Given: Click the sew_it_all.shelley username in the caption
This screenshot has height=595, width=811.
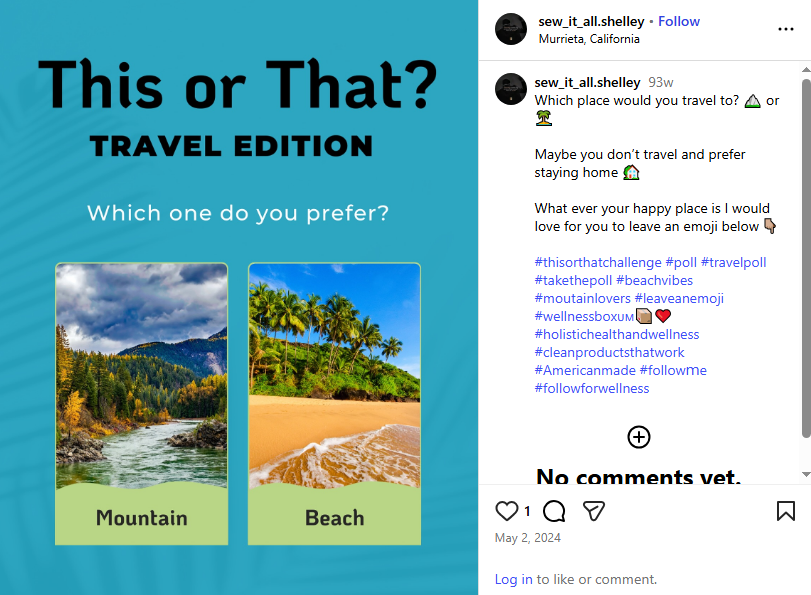Looking at the screenshot, I should pyautogui.click(x=587, y=81).
